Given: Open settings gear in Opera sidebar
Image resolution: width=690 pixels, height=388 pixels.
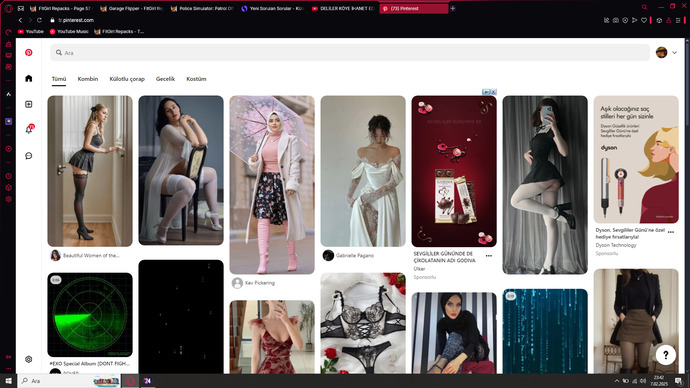Looking at the screenshot, I should tap(8, 199).
